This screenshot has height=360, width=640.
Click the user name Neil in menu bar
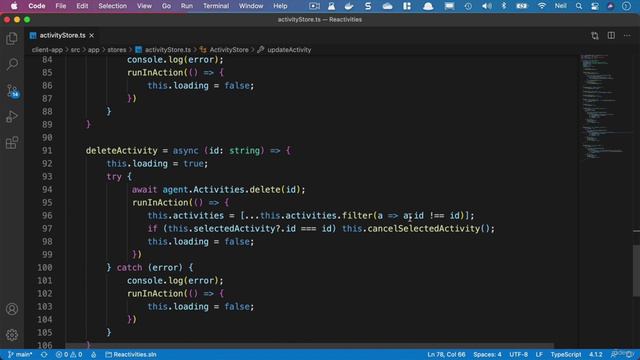pos(560,6)
